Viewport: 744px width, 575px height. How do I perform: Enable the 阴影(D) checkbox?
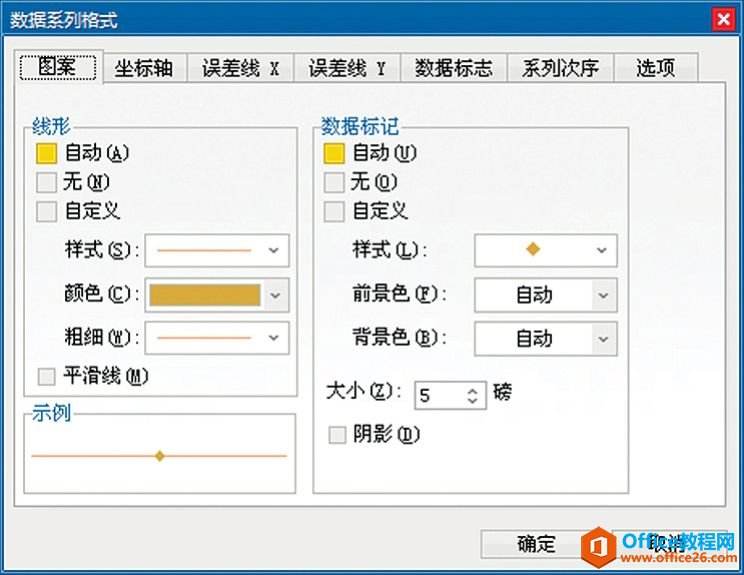[337, 435]
